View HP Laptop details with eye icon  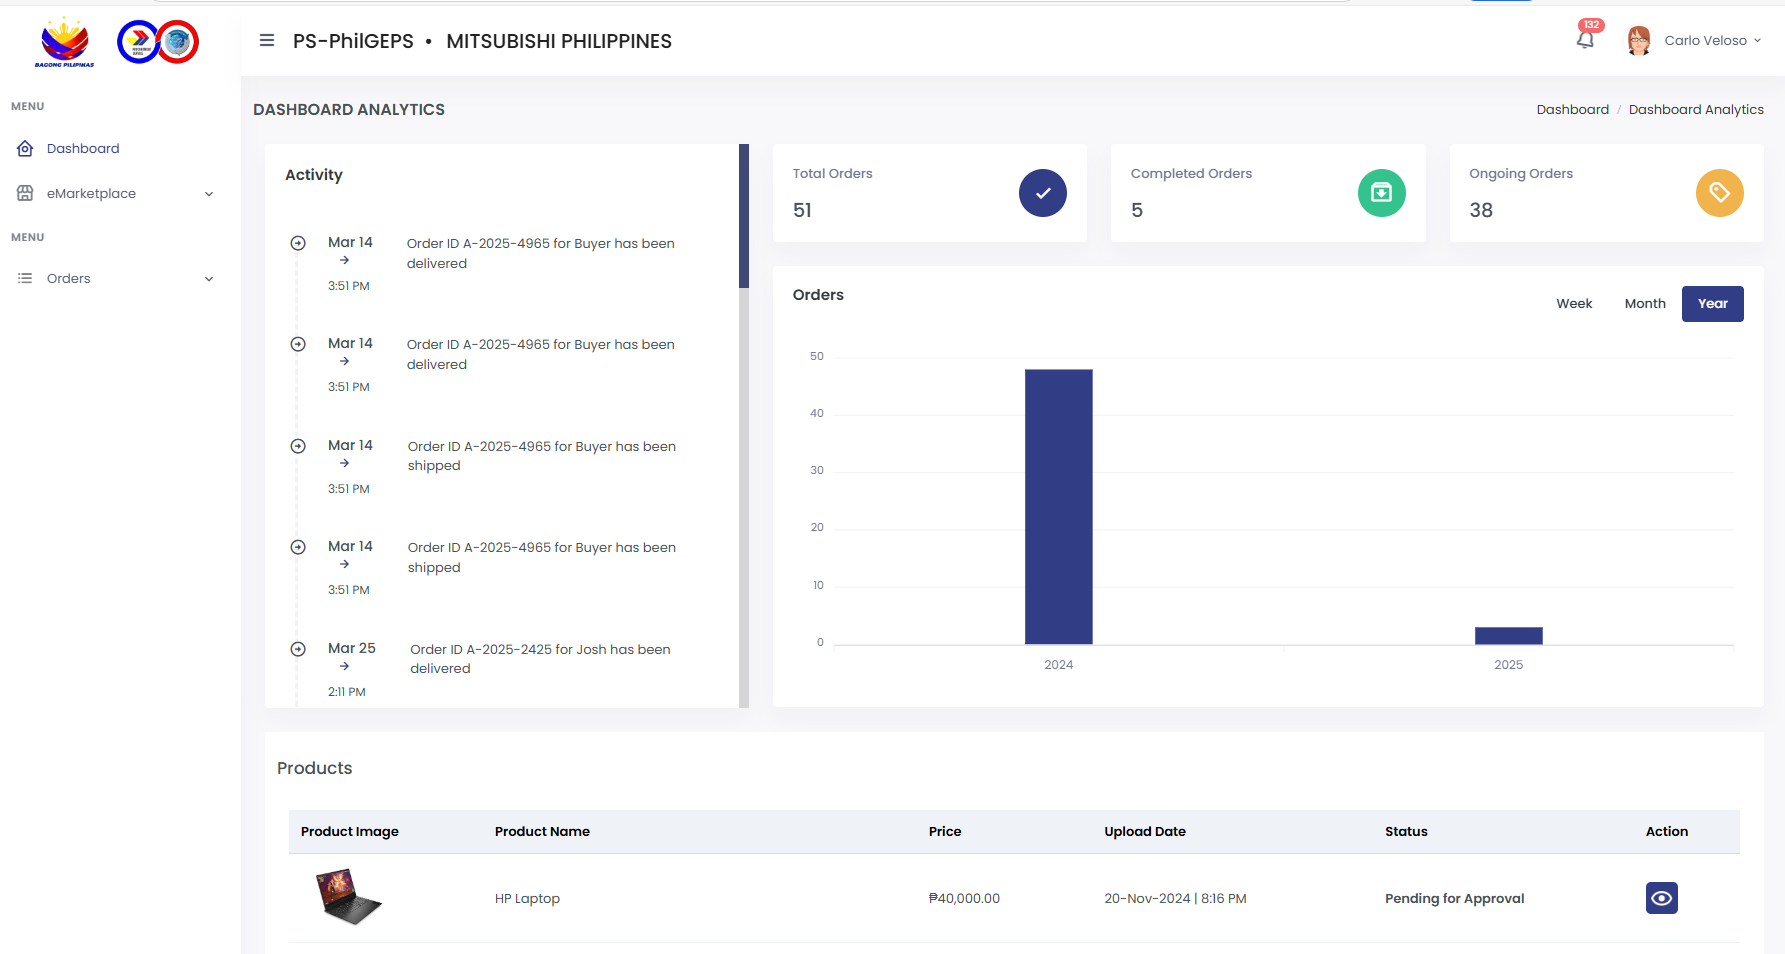1661,898
